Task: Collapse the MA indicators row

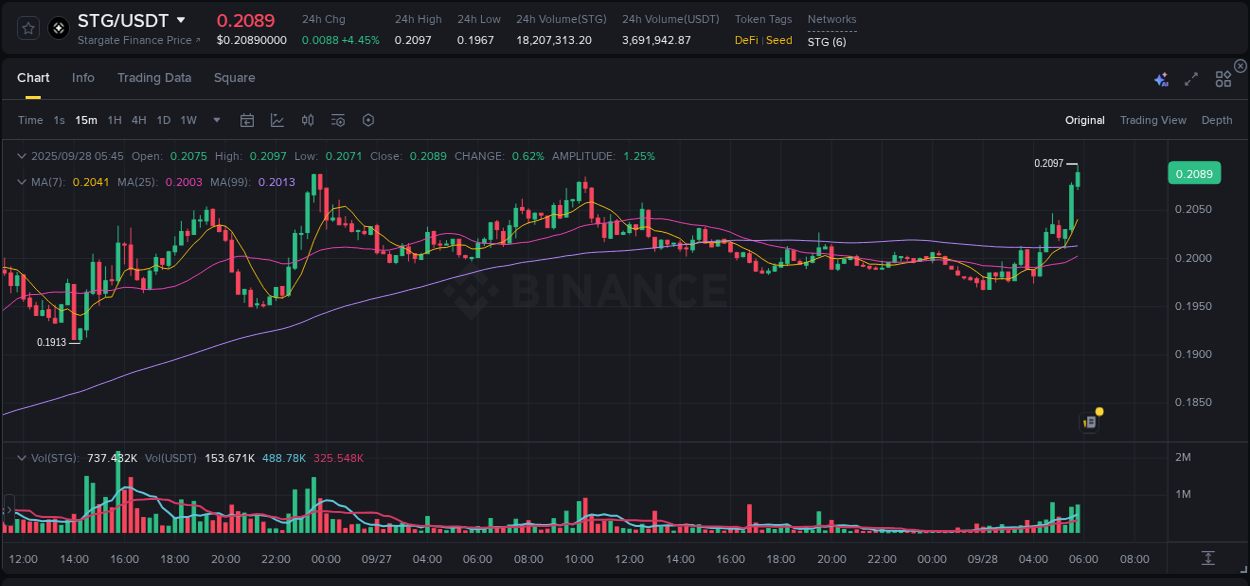Action: click(20, 182)
